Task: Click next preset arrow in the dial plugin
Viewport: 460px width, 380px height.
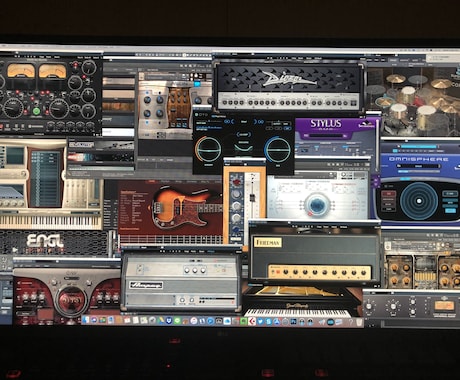Action: [x=256, y=122]
